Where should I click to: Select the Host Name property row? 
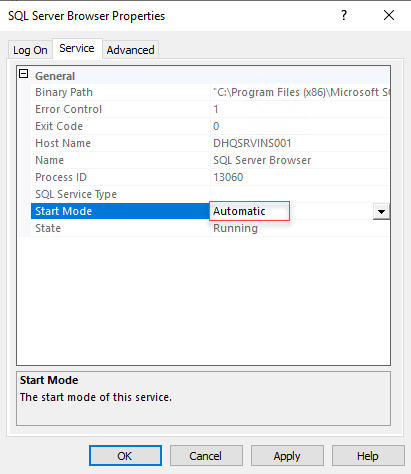210,143
